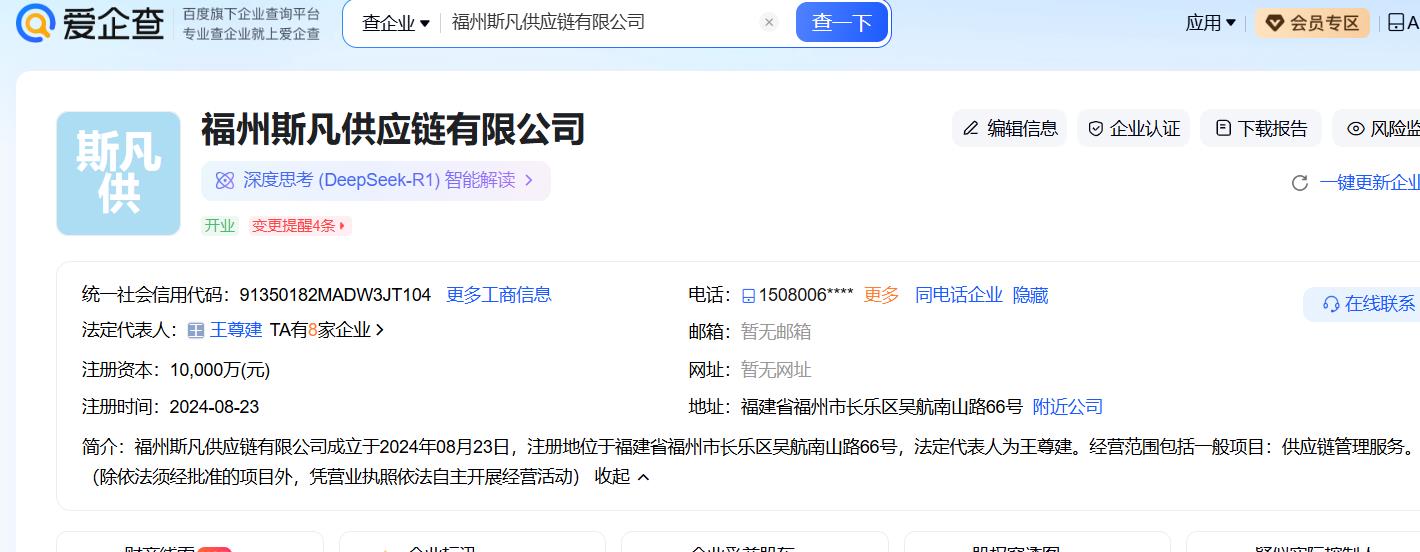Clear the search box with the X icon

[x=768, y=22]
